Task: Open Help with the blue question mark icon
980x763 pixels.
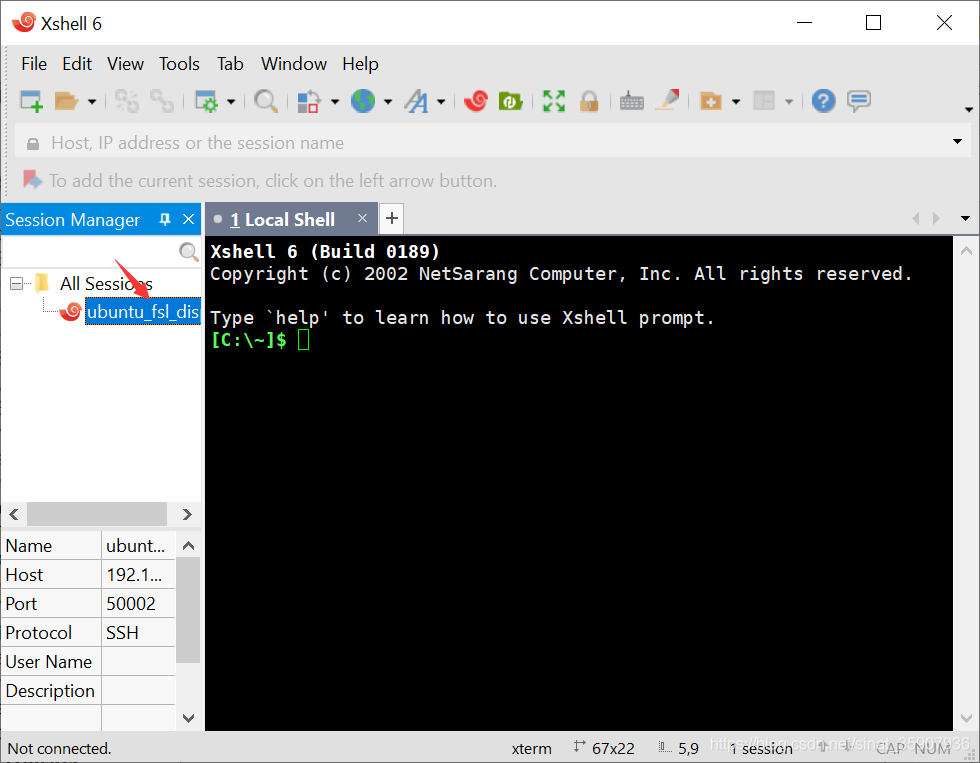Action: coord(824,101)
